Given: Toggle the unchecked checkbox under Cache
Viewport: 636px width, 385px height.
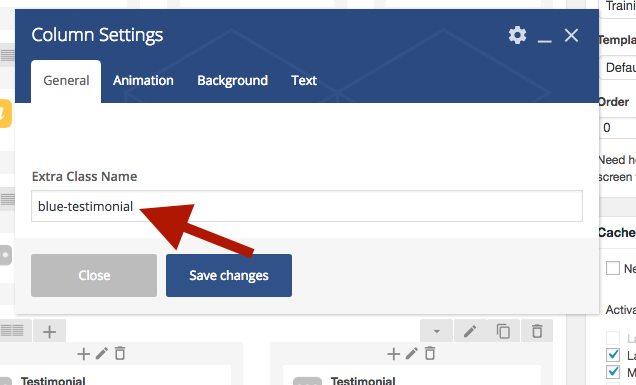Looking at the screenshot, I should point(613,268).
